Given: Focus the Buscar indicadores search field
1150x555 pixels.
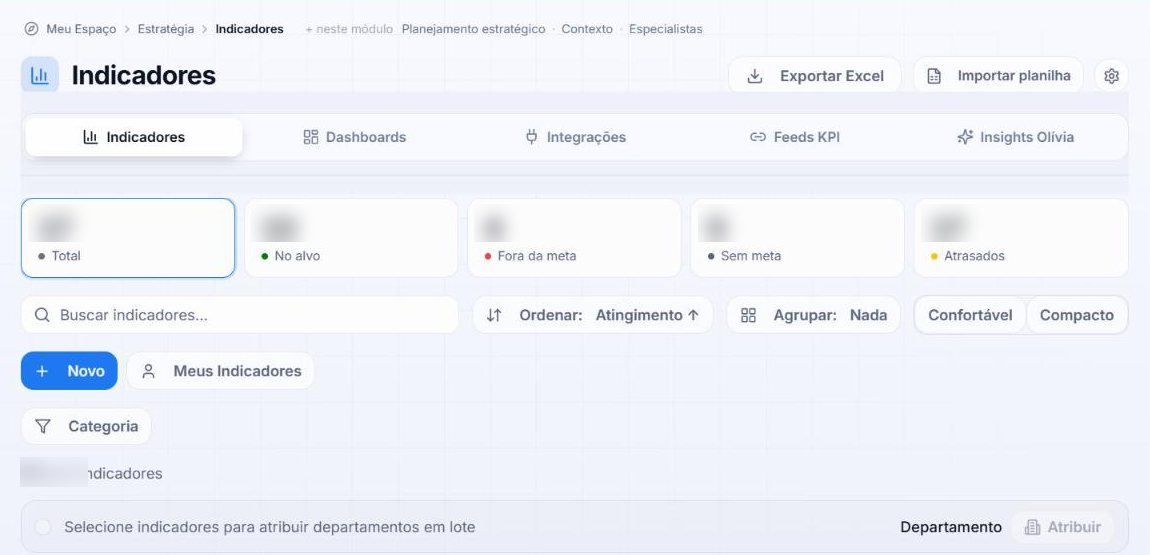Looking at the screenshot, I should [x=240, y=315].
